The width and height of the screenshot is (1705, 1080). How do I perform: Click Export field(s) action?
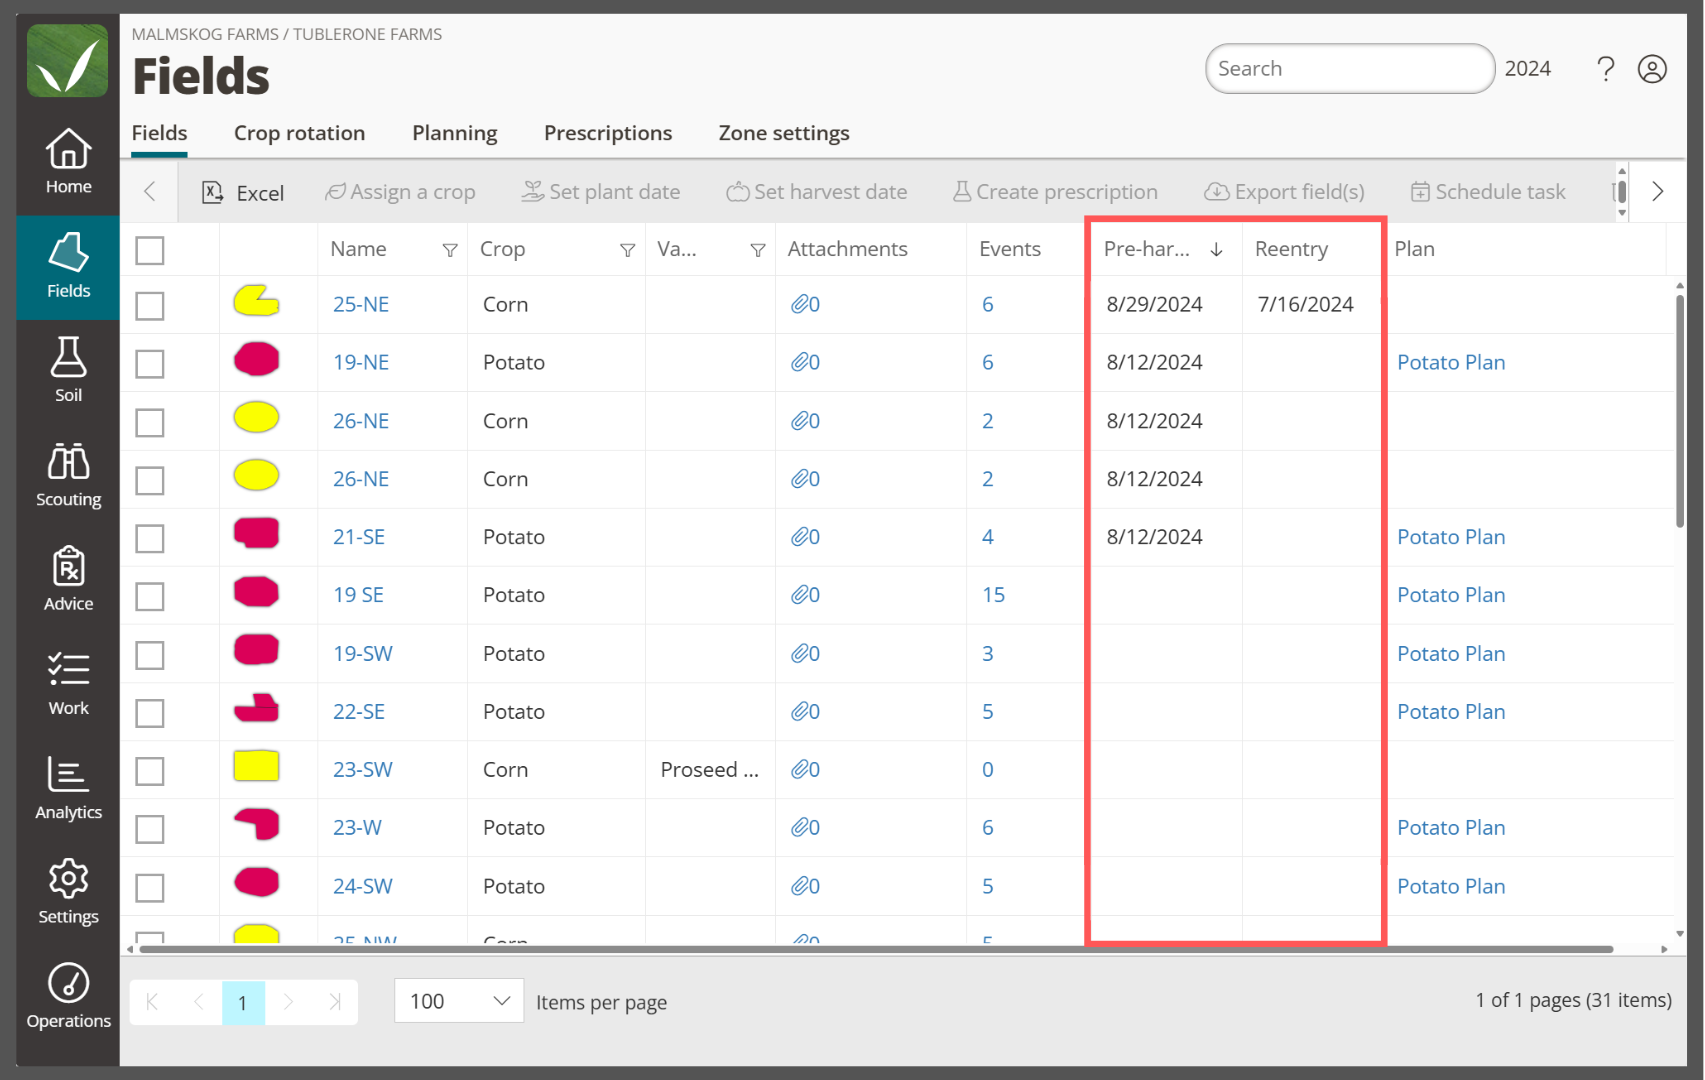1284,192
